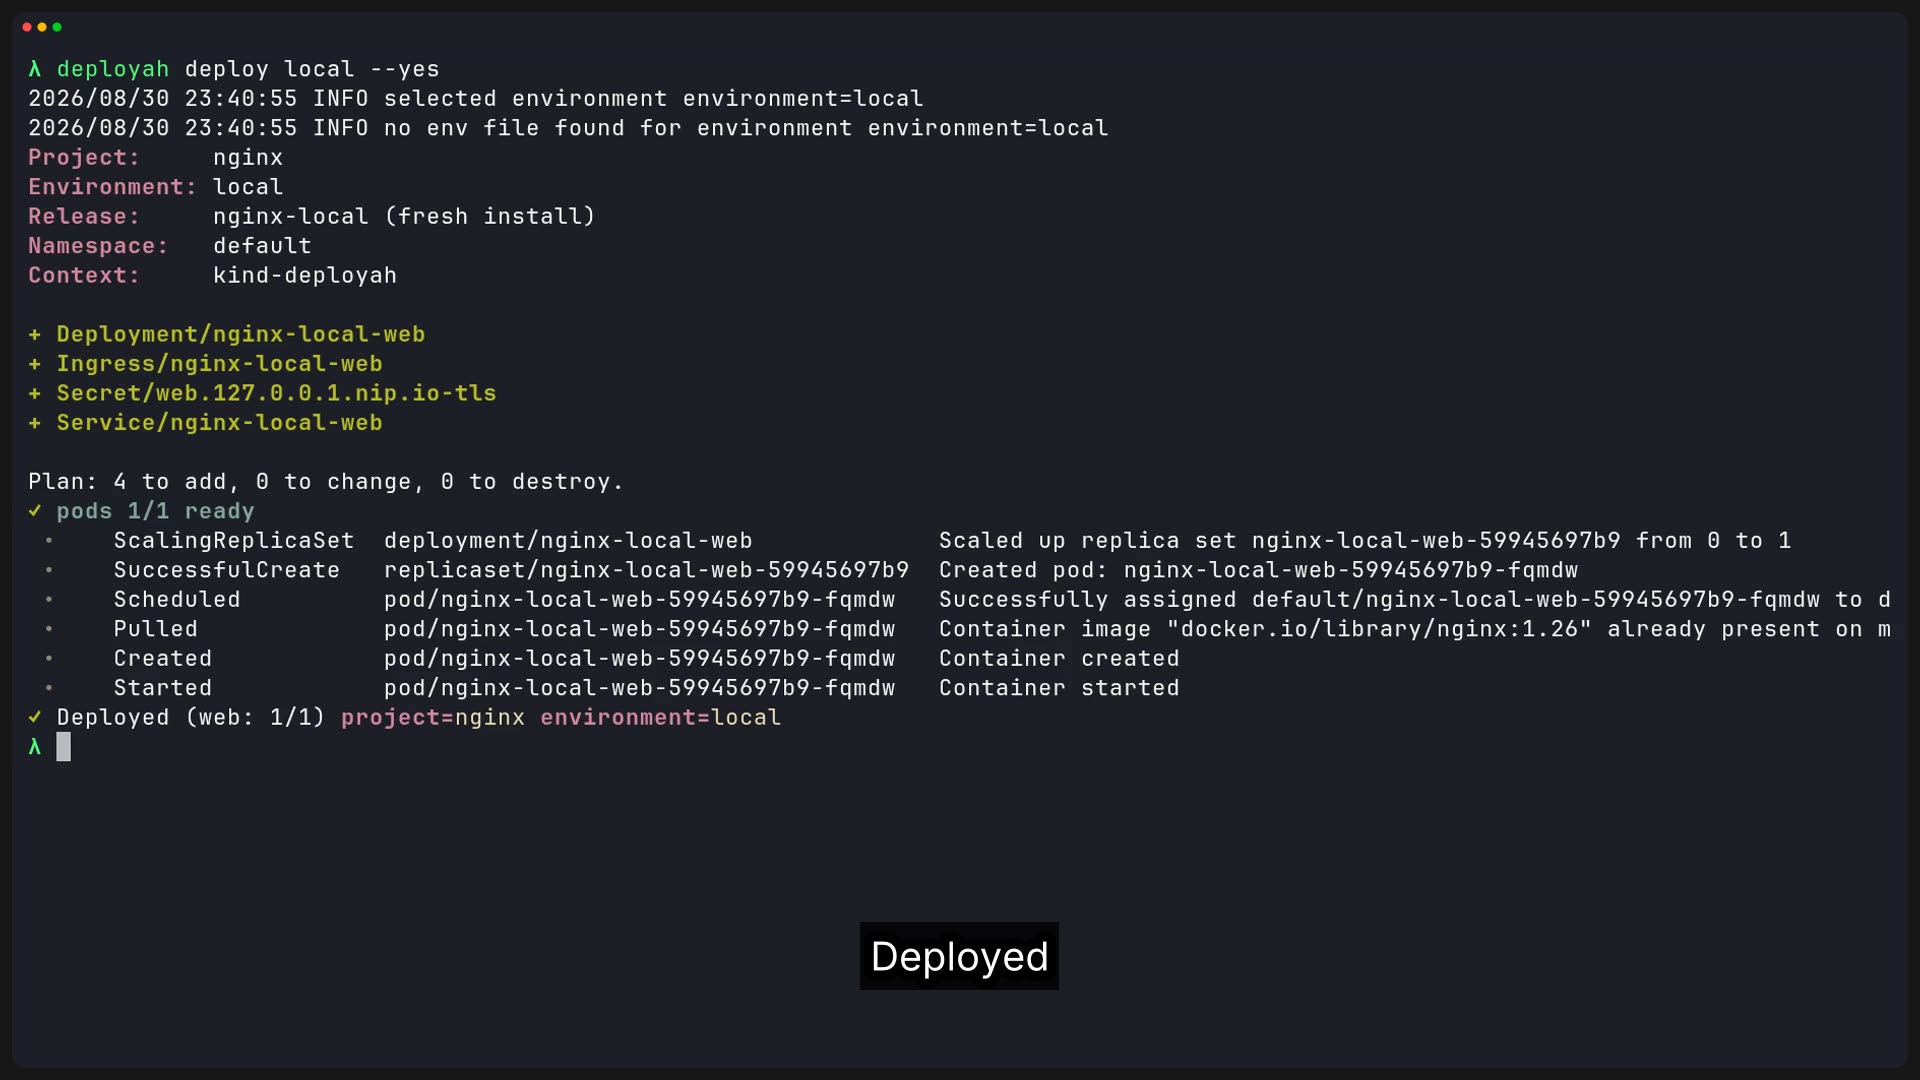Click the 'Container started' message
The width and height of the screenshot is (1920, 1080).
click(1059, 689)
